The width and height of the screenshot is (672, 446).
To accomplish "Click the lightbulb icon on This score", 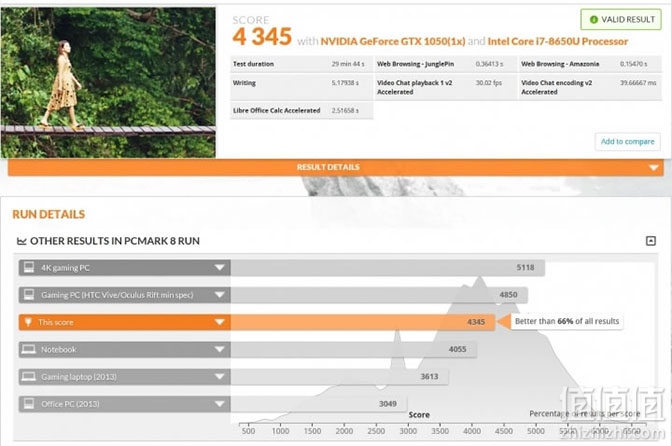I will tap(28, 322).
